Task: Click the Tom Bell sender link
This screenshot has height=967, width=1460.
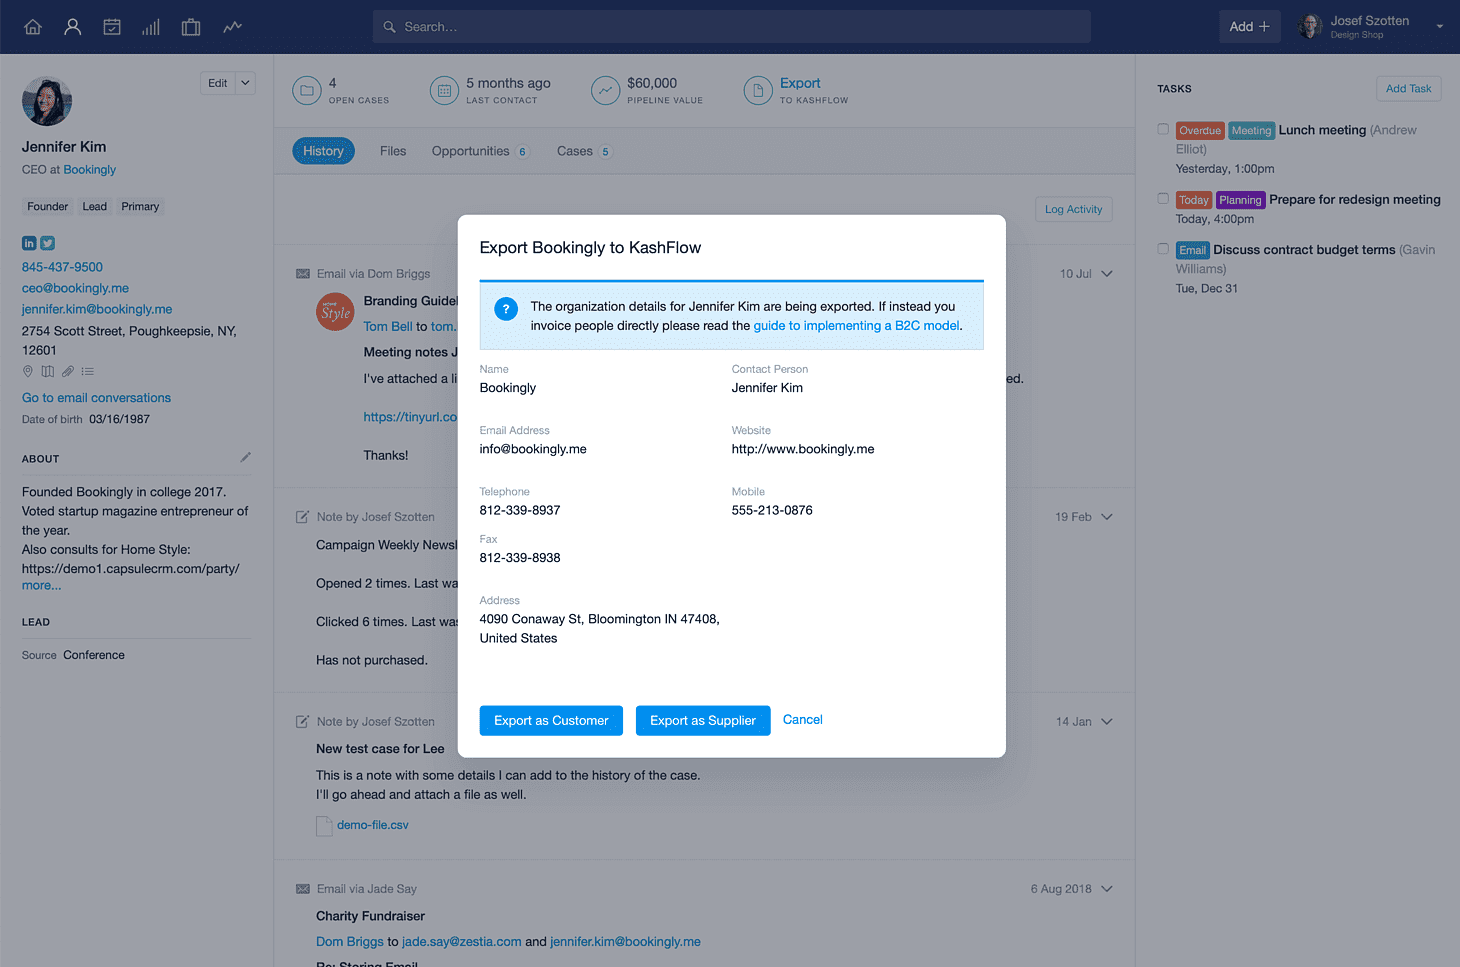Action: pos(388,327)
